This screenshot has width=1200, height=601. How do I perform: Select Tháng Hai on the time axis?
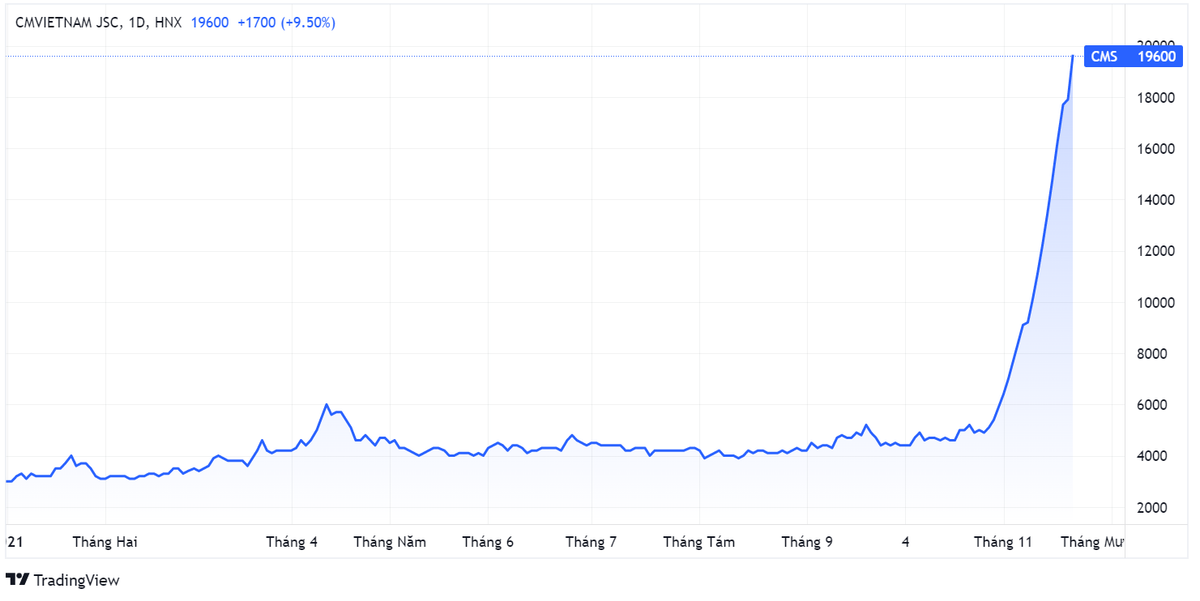(x=105, y=542)
